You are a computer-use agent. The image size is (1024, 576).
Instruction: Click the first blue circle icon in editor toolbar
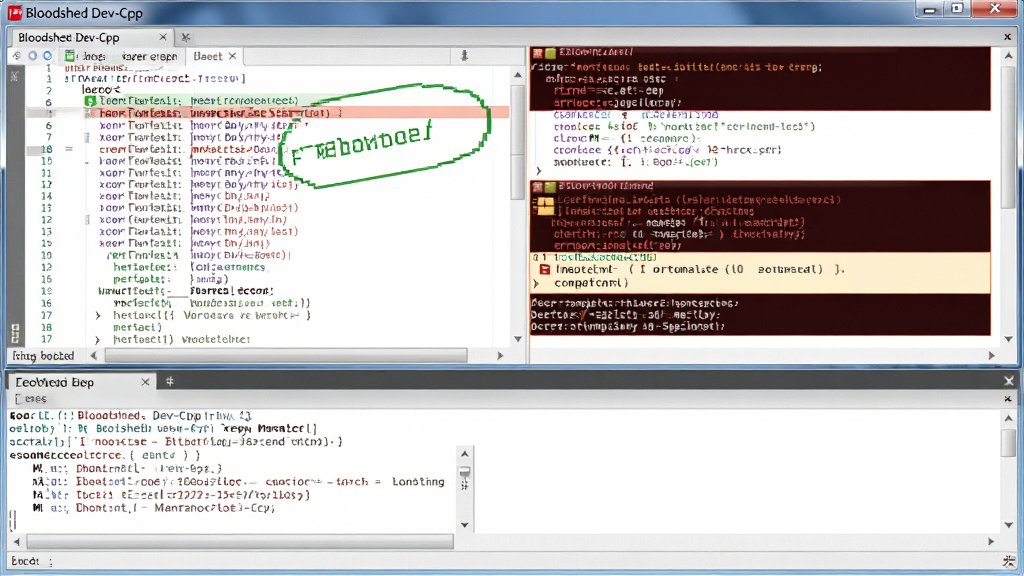click(32, 56)
